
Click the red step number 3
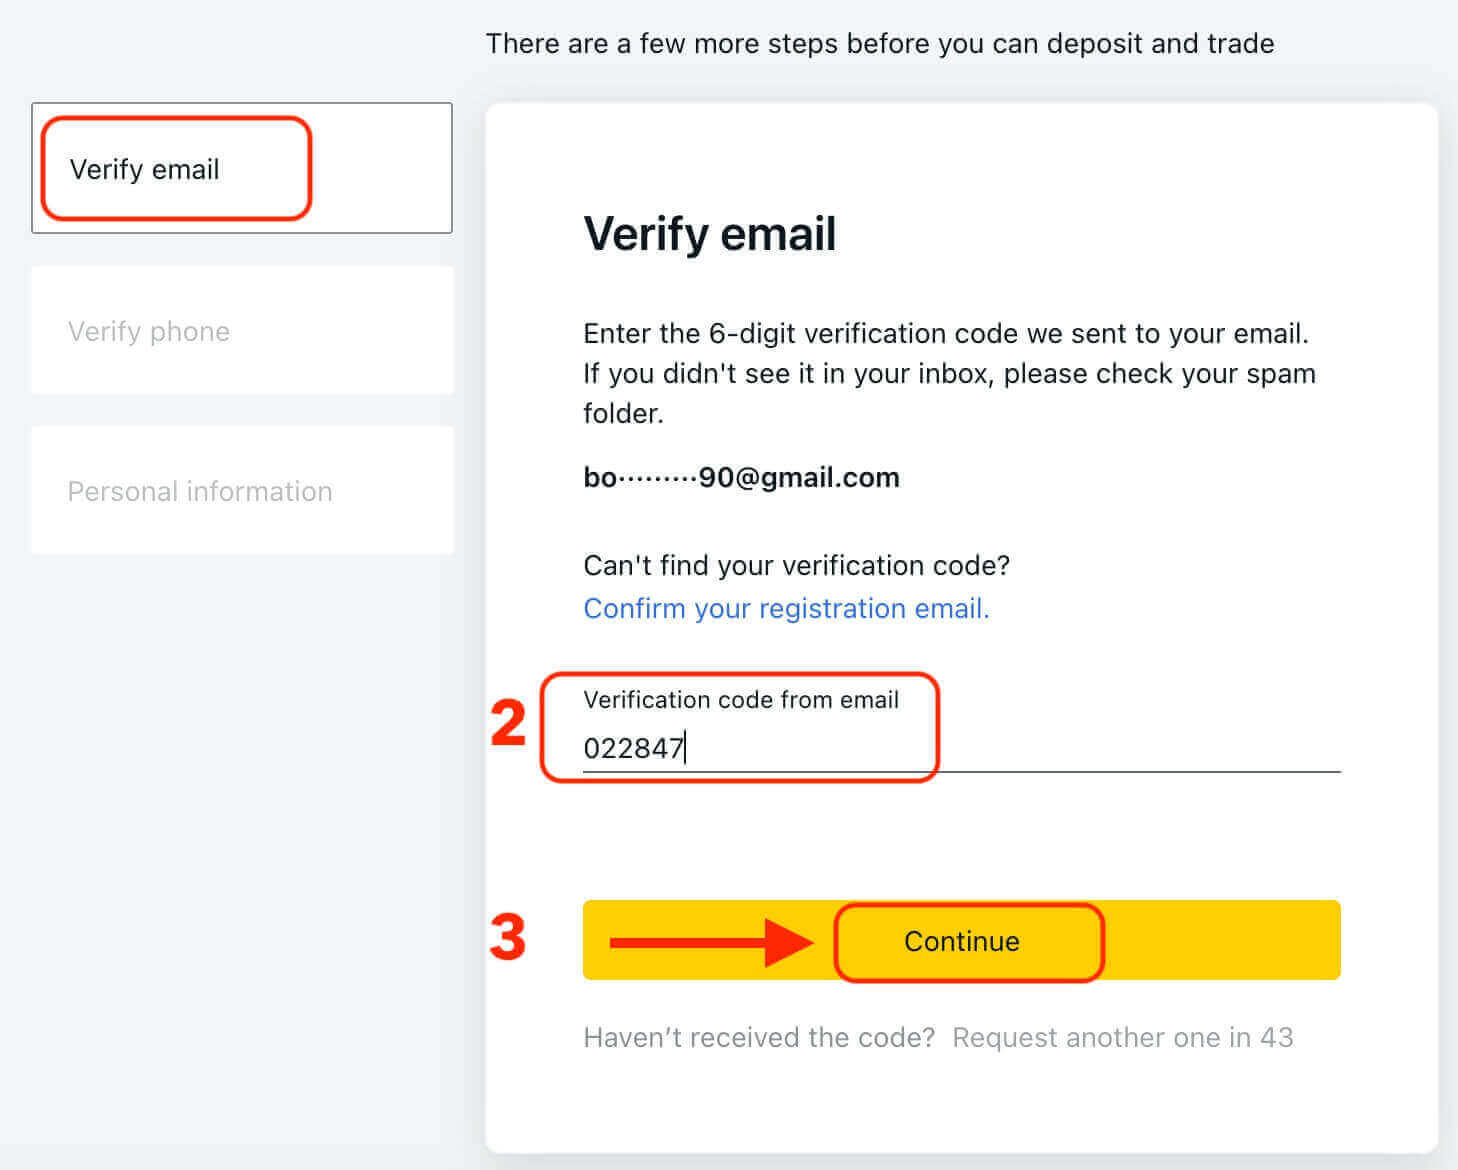[508, 938]
